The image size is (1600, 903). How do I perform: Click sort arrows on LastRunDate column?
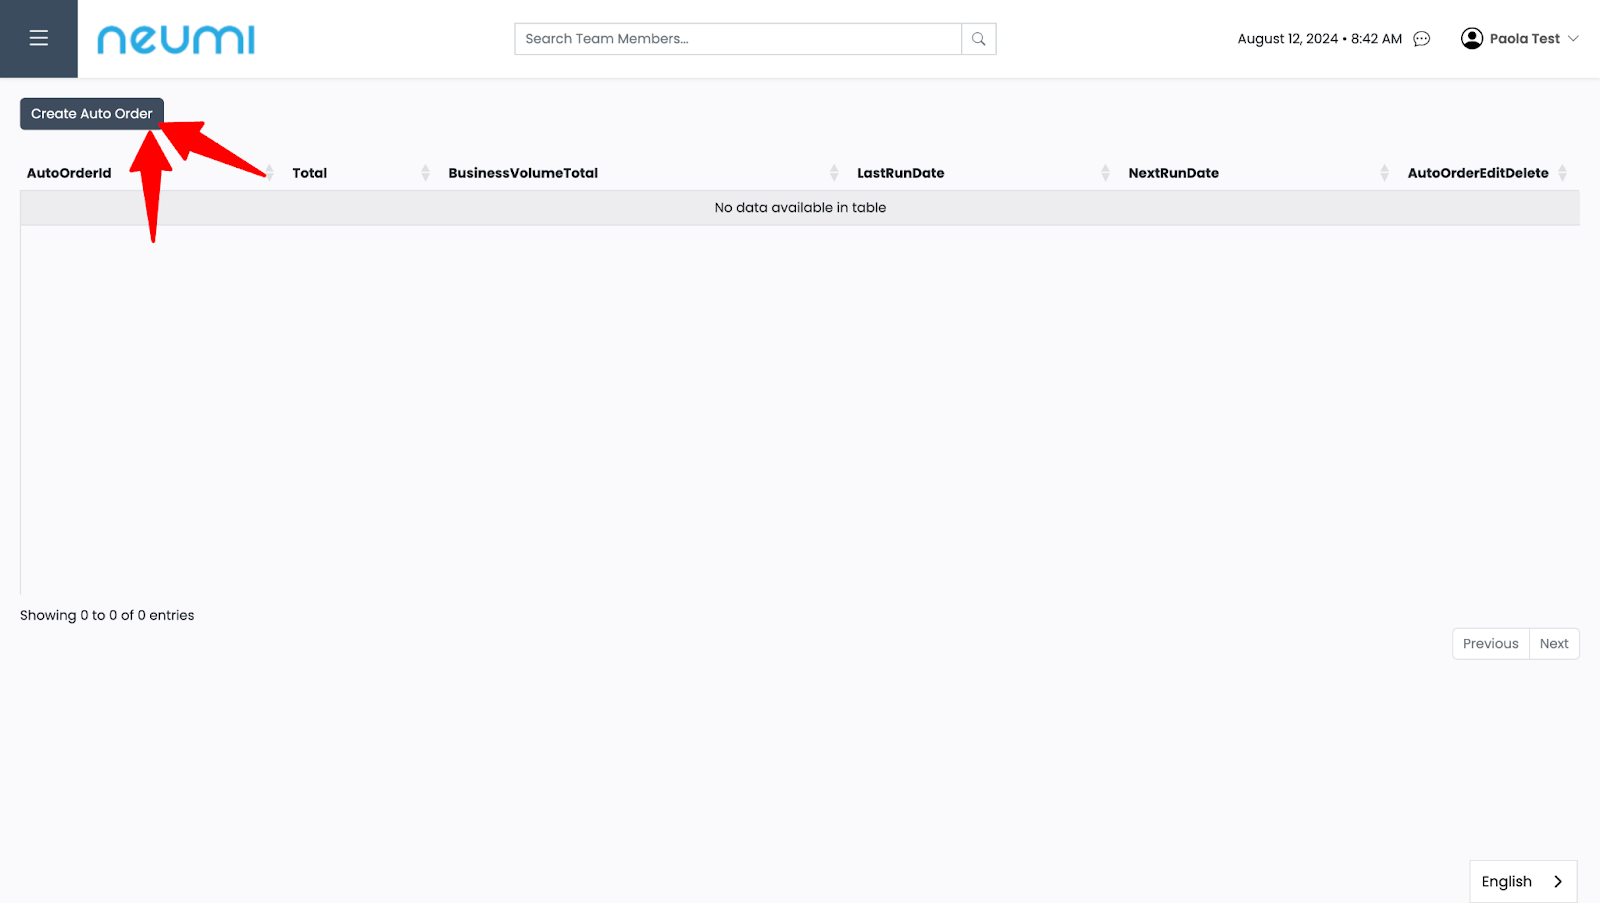[1105, 173]
